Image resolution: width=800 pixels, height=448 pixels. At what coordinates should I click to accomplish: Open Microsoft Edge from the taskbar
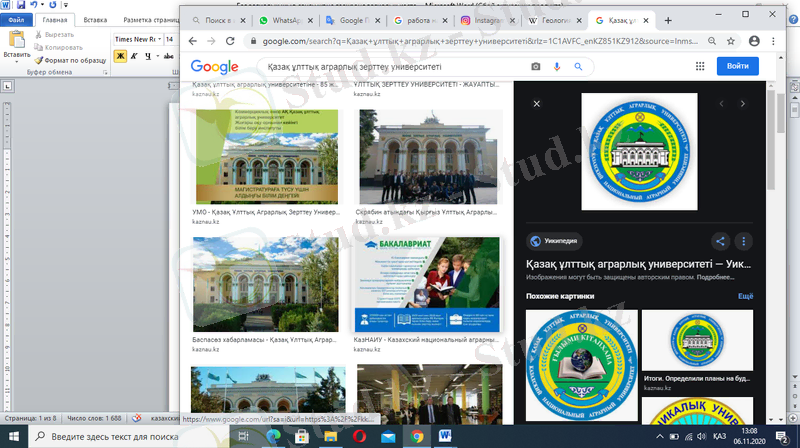273,436
